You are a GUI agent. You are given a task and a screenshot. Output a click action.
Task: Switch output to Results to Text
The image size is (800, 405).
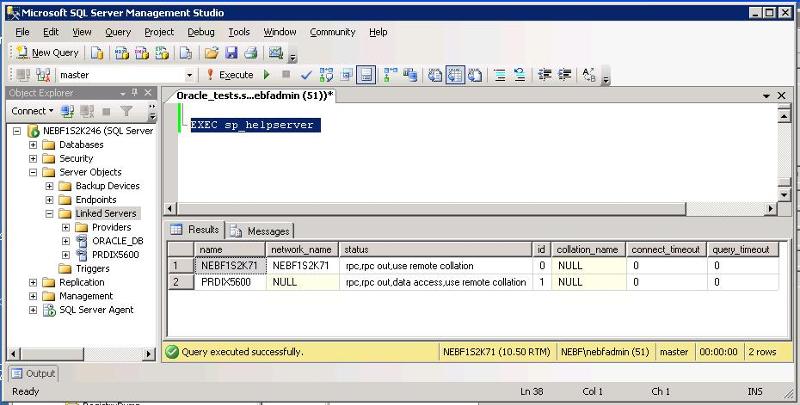(x=435, y=75)
